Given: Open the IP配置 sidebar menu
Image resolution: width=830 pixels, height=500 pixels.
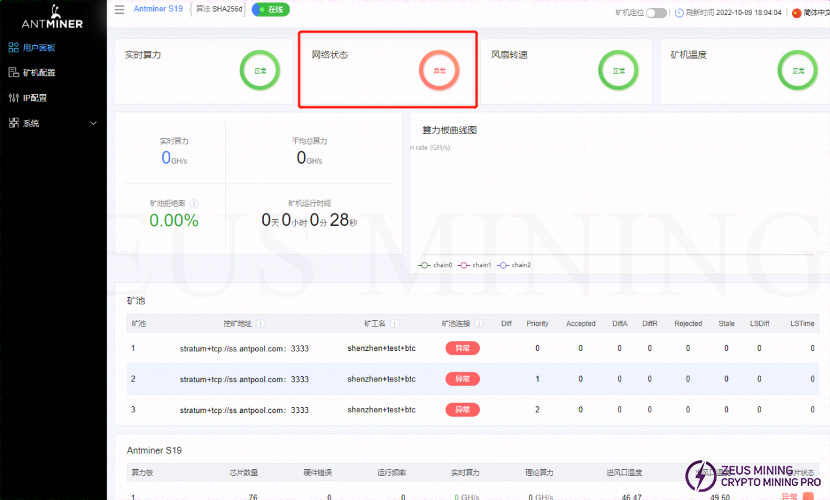Looking at the screenshot, I should point(35,98).
